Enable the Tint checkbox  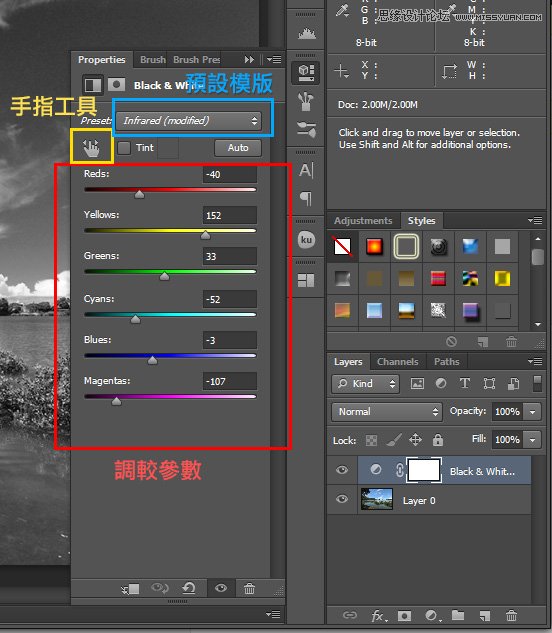coord(124,148)
